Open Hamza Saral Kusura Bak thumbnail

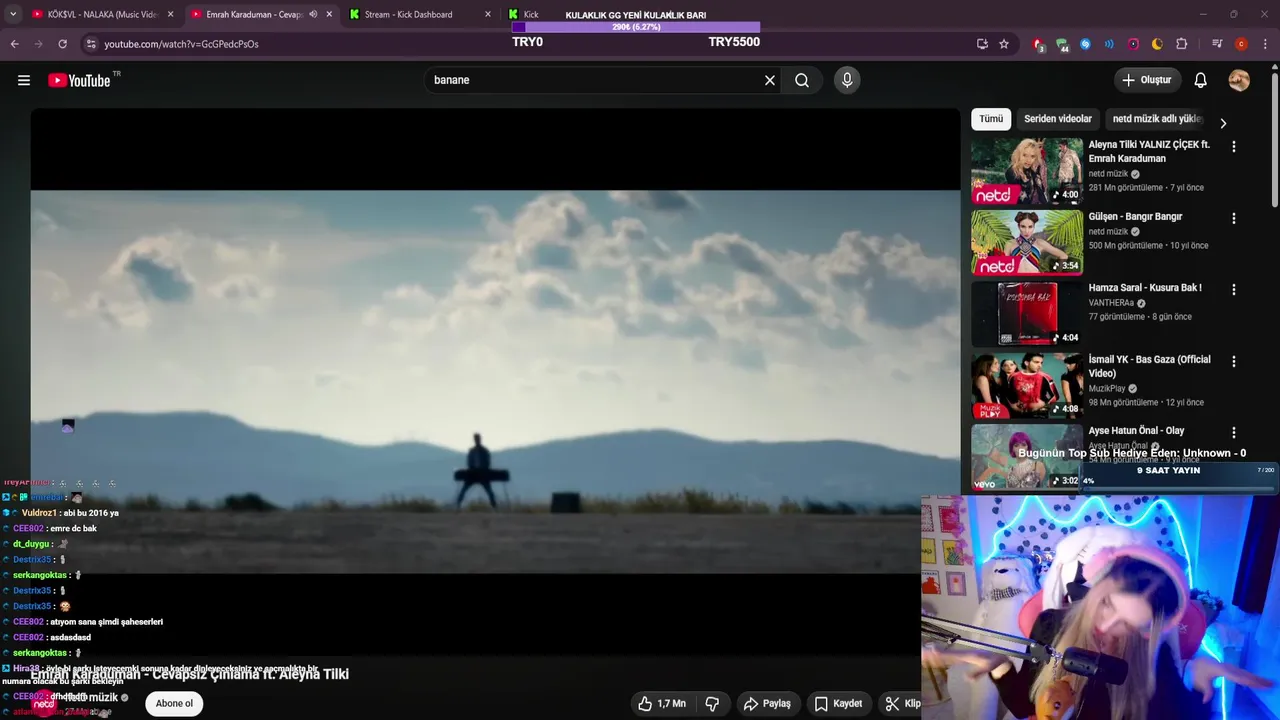pyautogui.click(x=1027, y=314)
